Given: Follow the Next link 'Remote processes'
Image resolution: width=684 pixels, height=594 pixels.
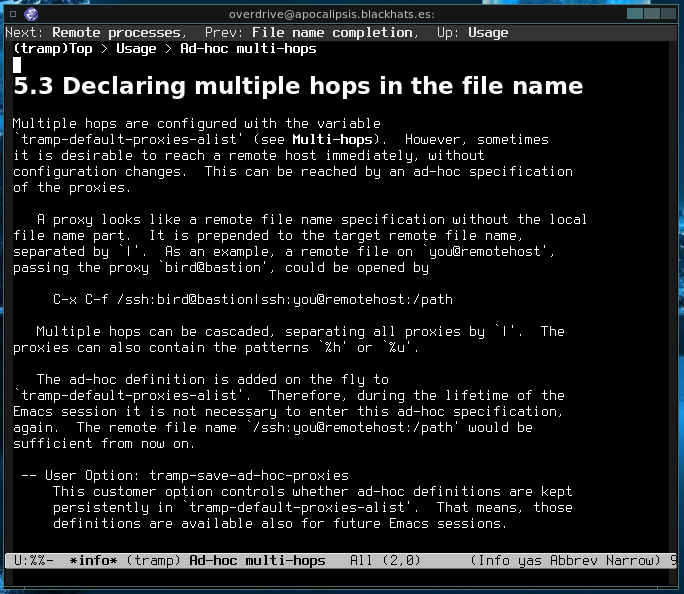Looking at the screenshot, I should click(x=116, y=33).
